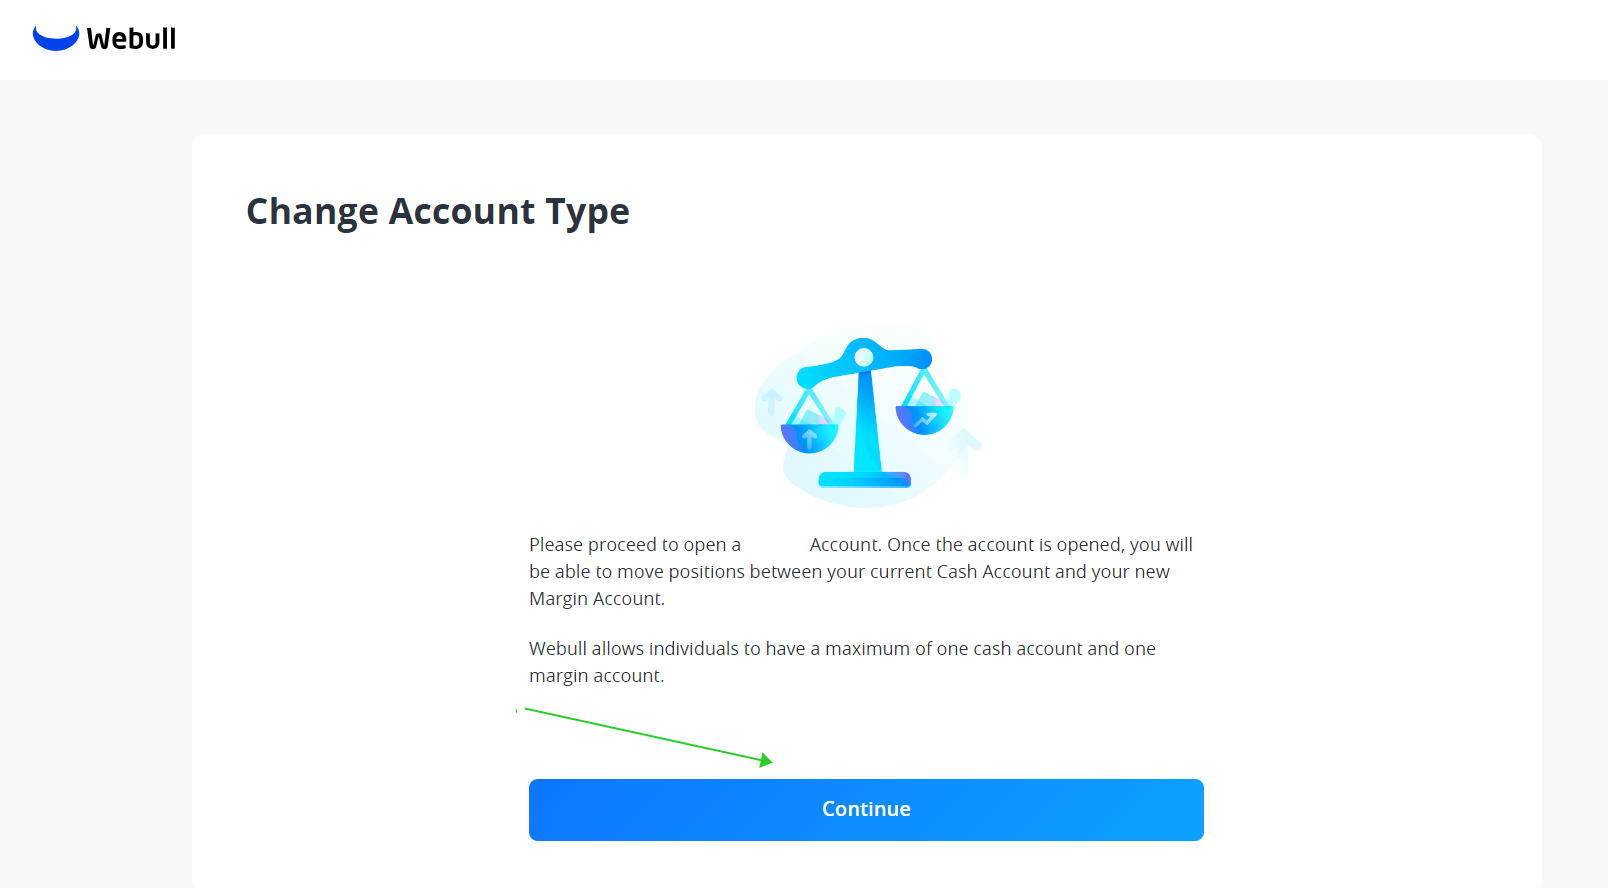Click the Change Account Type heading
The height and width of the screenshot is (888, 1608).
(x=437, y=211)
